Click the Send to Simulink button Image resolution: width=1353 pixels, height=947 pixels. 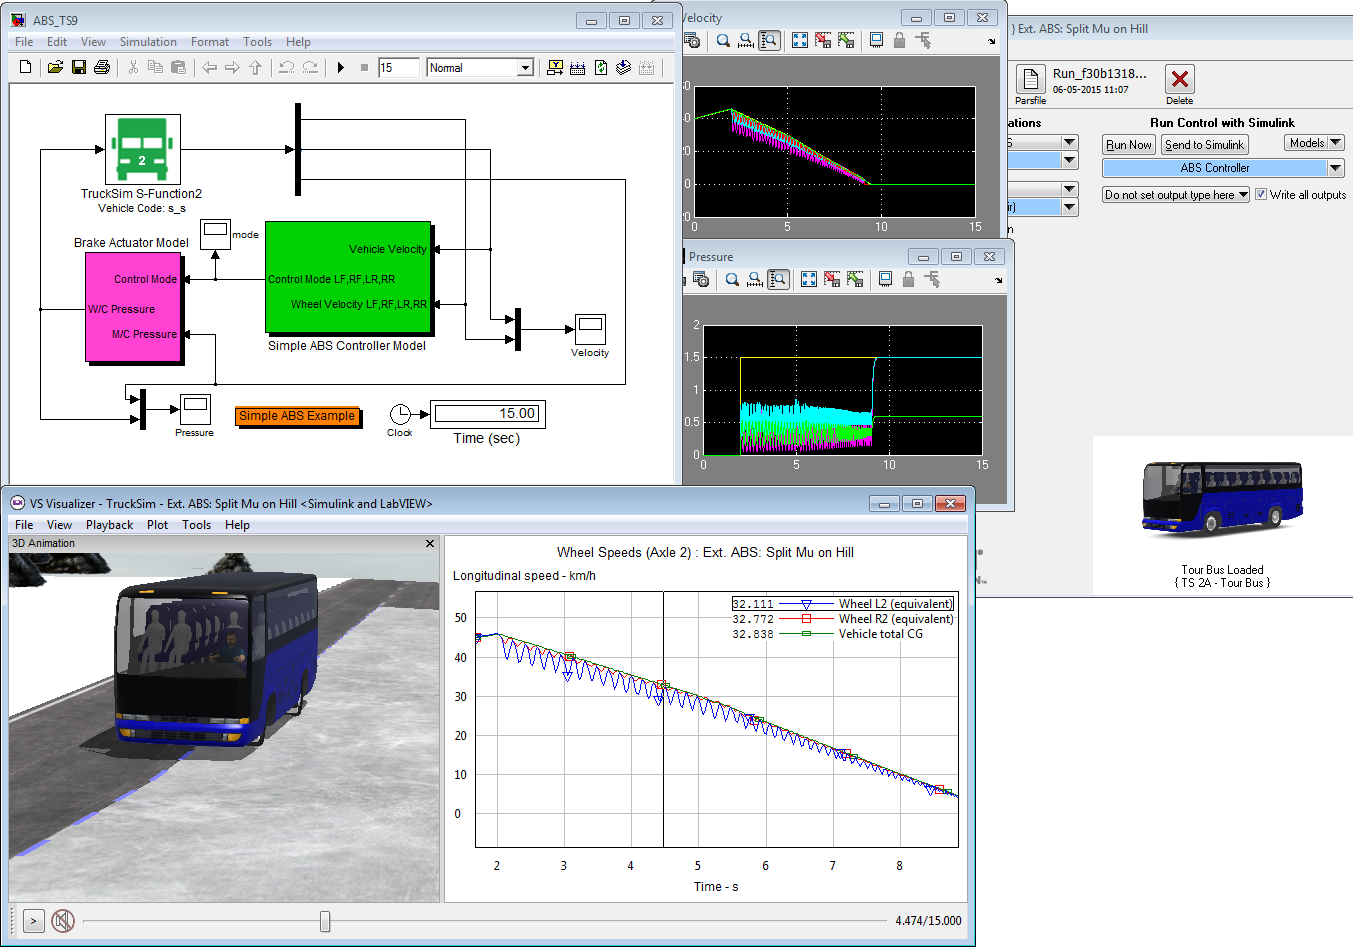[1204, 145]
